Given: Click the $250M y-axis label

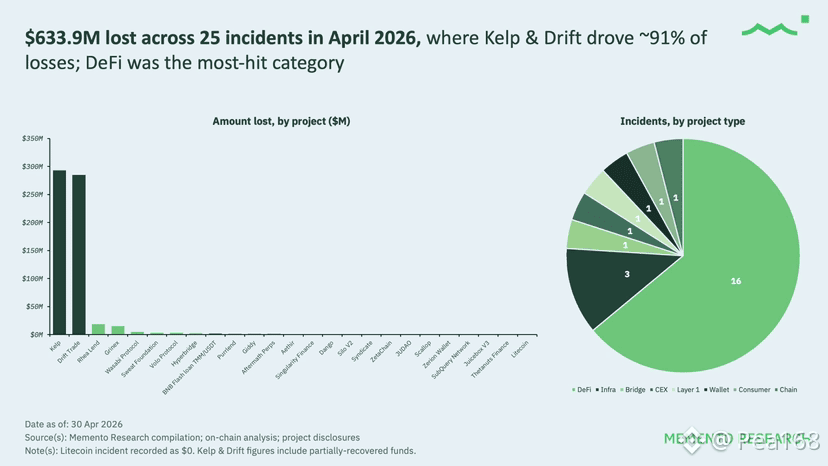Looking at the screenshot, I should [32, 194].
